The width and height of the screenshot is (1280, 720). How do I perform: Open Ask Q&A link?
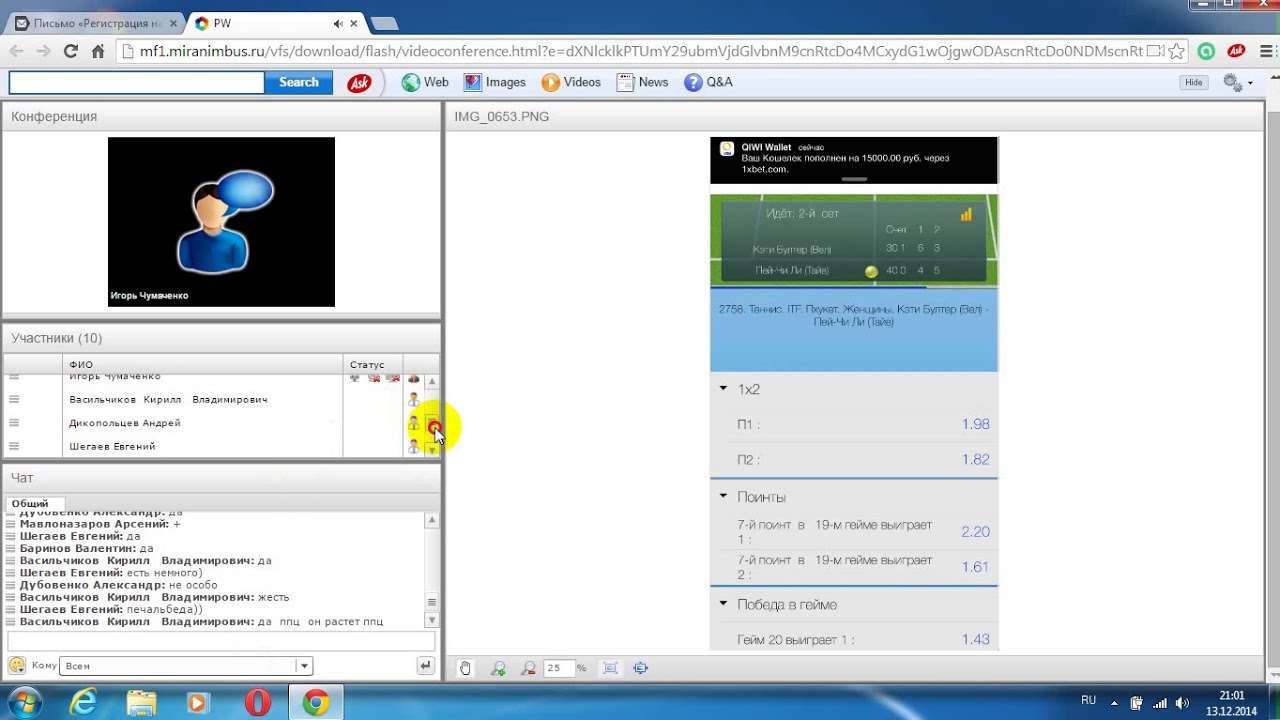point(709,83)
